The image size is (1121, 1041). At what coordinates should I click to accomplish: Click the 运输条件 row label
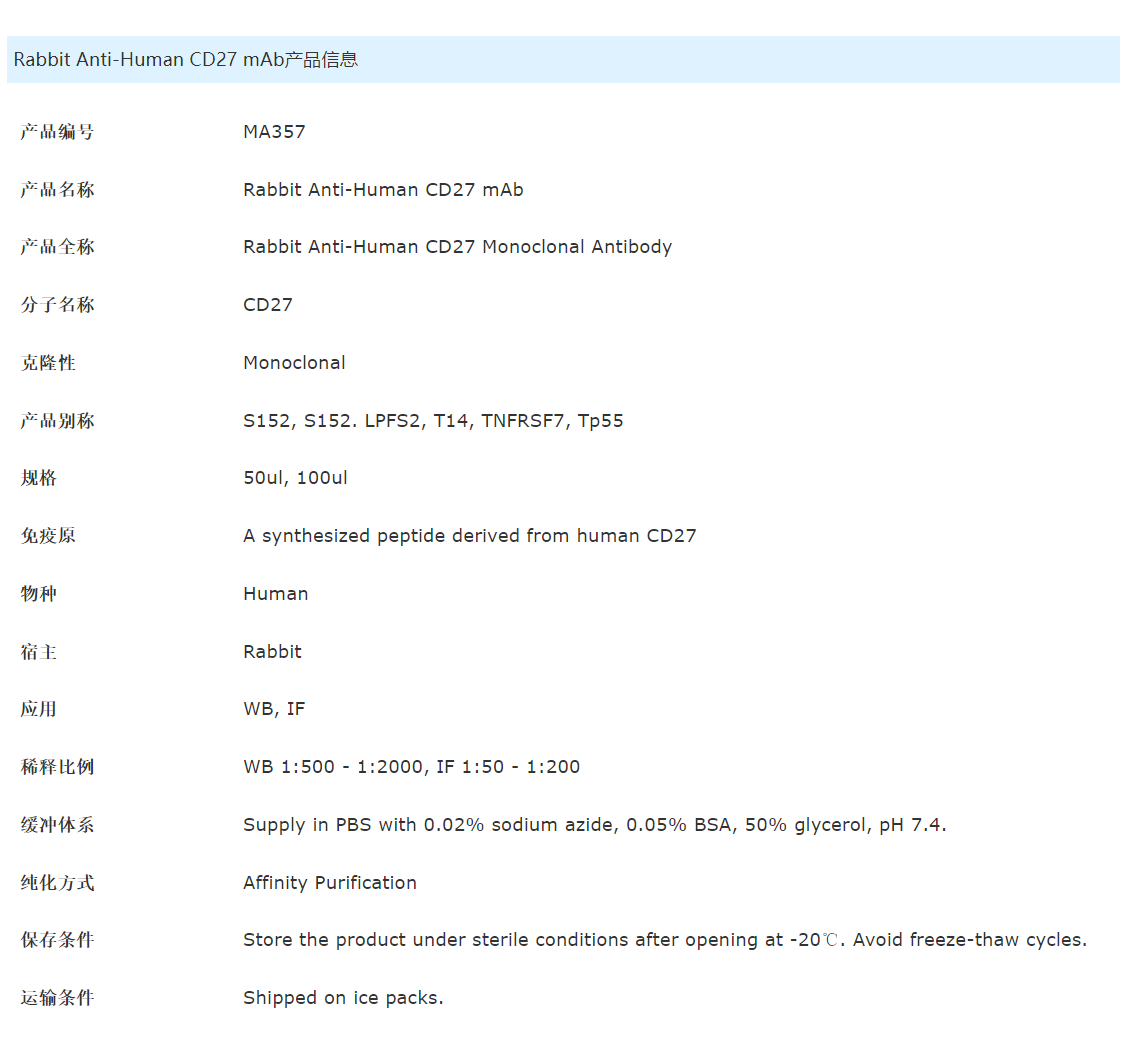[x=57, y=998]
